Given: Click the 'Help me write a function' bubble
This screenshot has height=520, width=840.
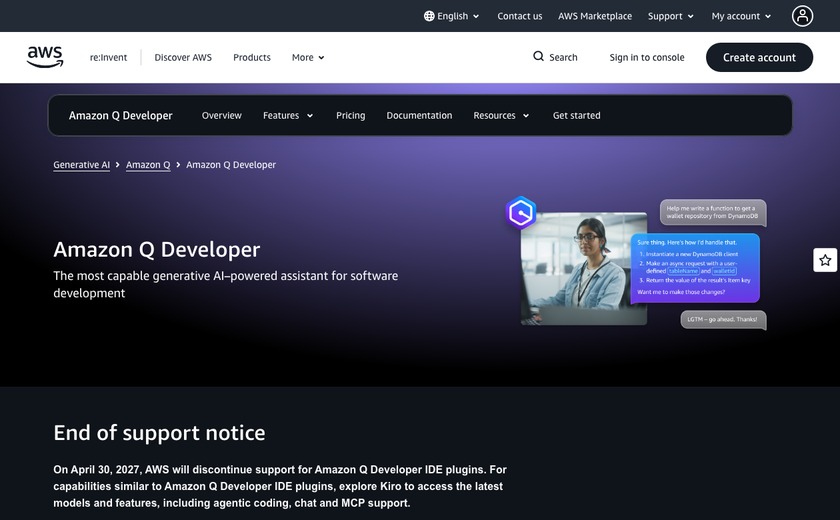Looking at the screenshot, I should 713,213.
